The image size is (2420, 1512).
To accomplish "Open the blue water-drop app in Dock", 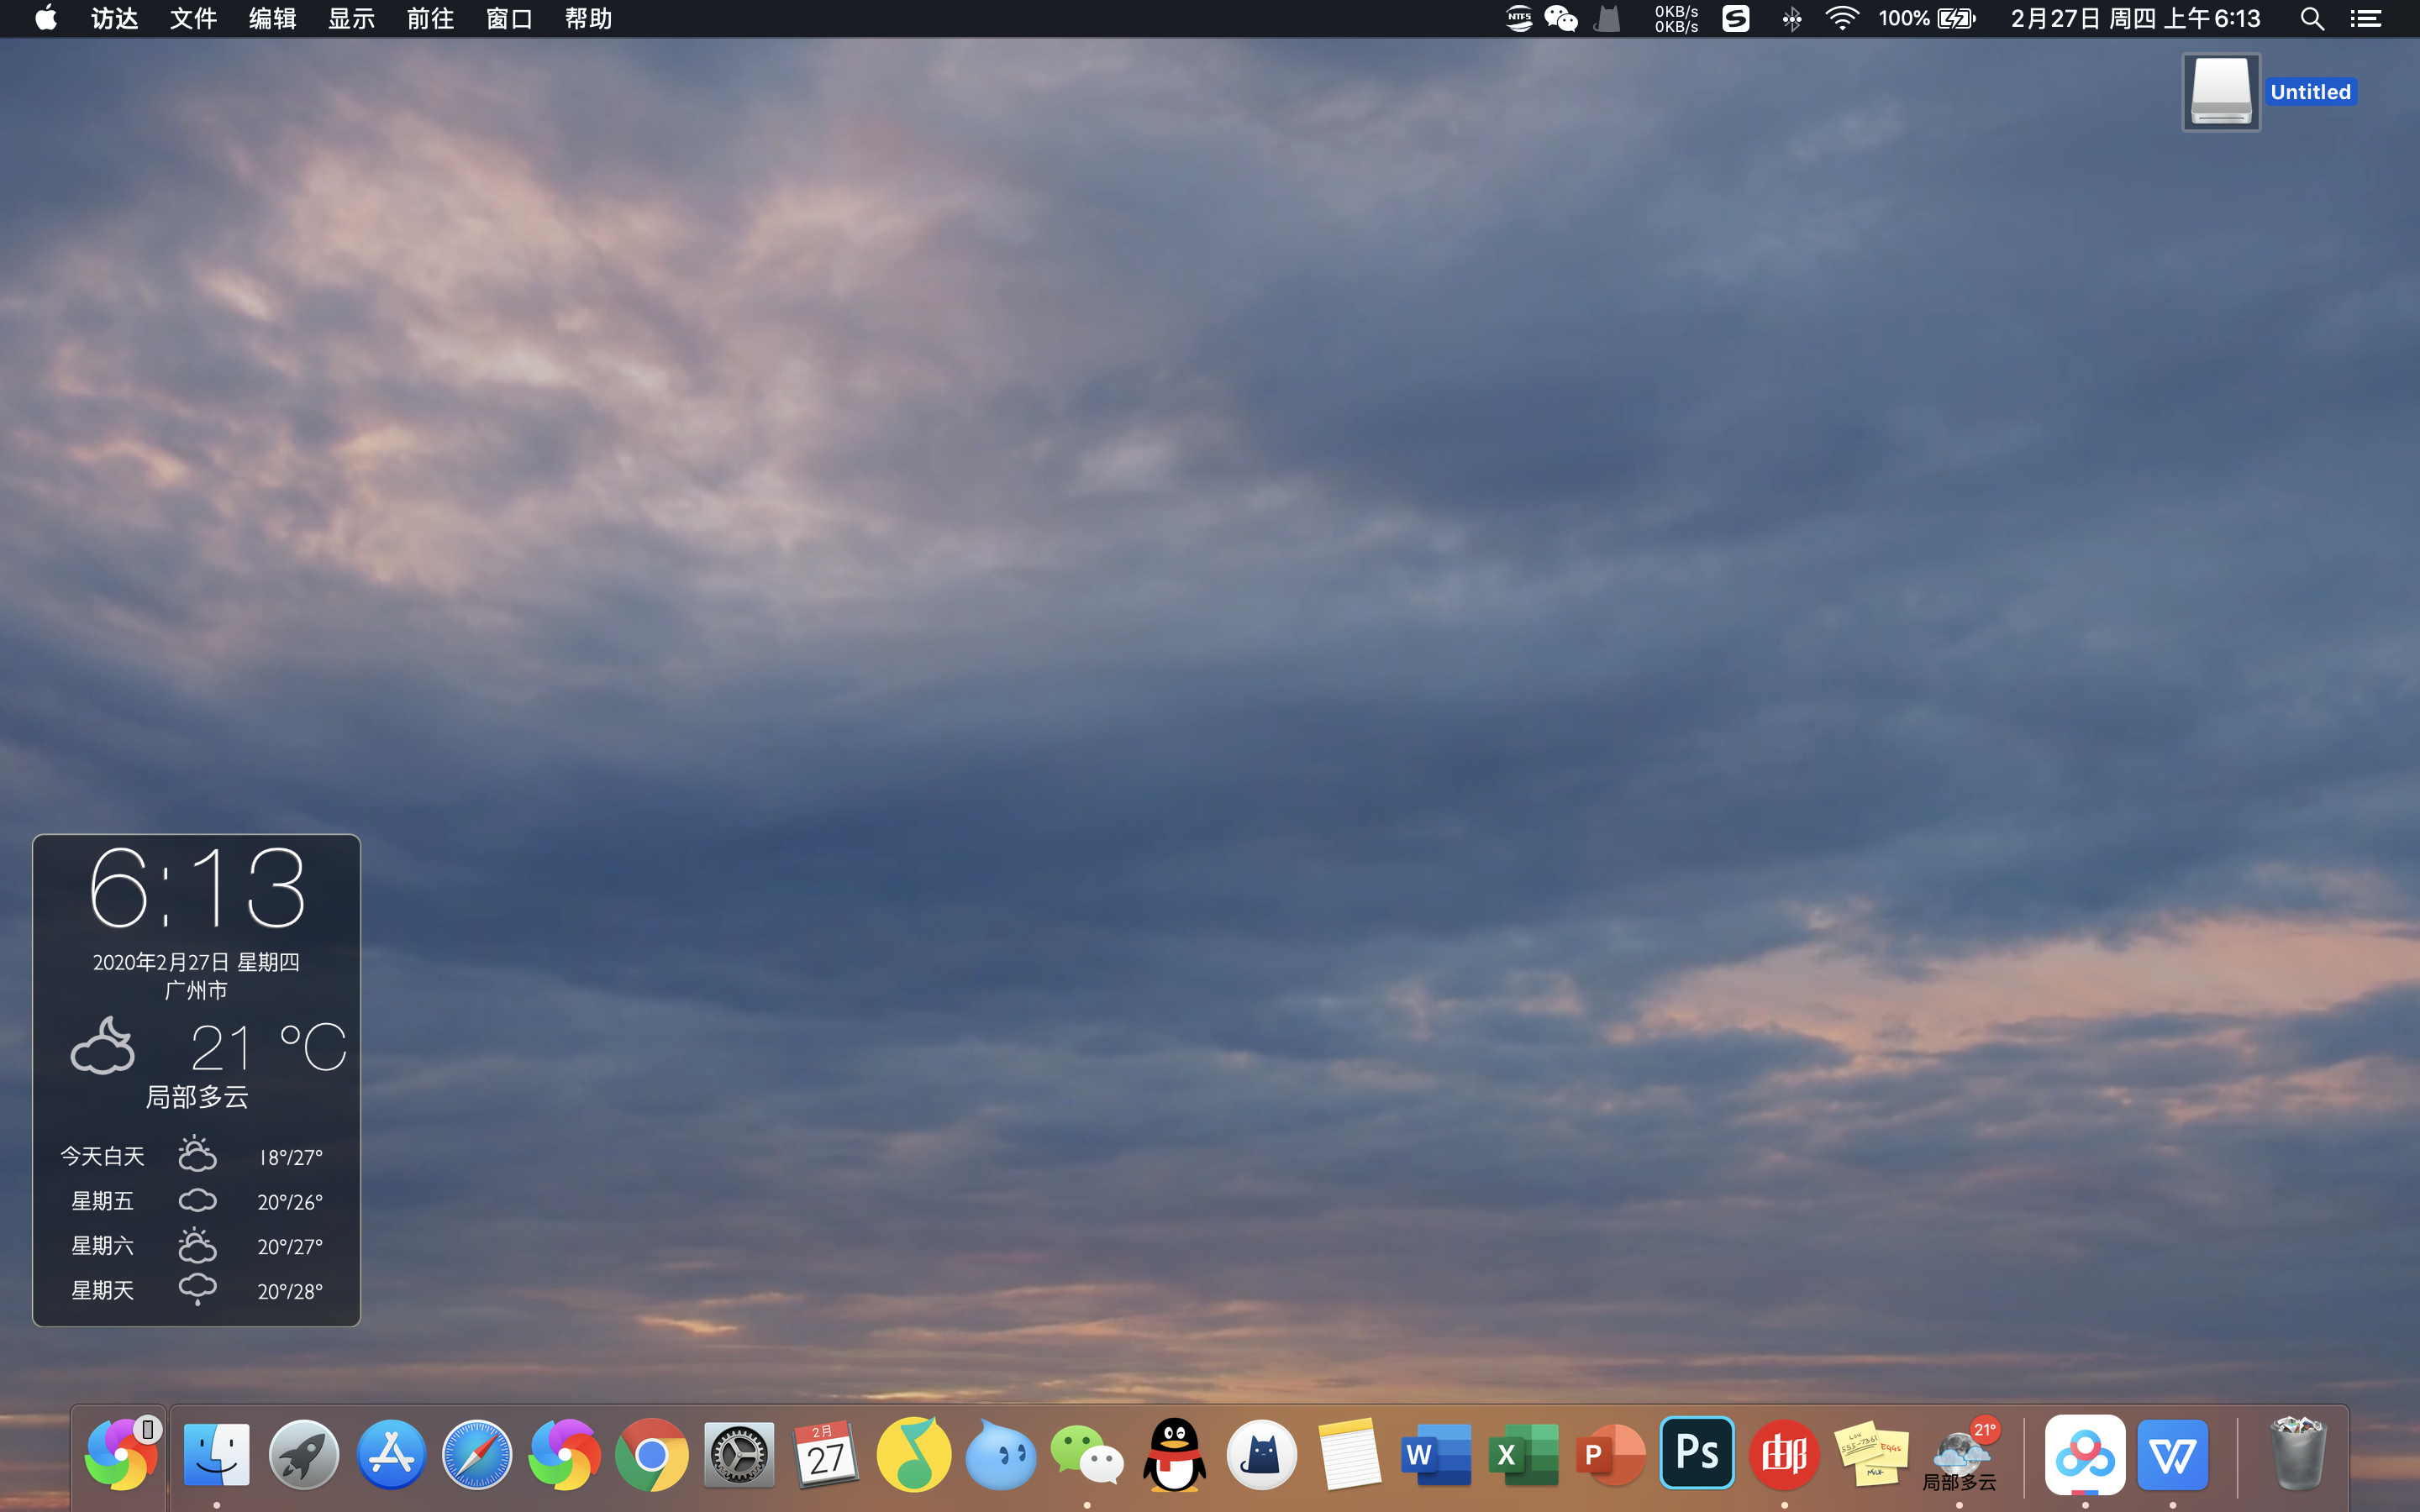I will coord(1000,1454).
